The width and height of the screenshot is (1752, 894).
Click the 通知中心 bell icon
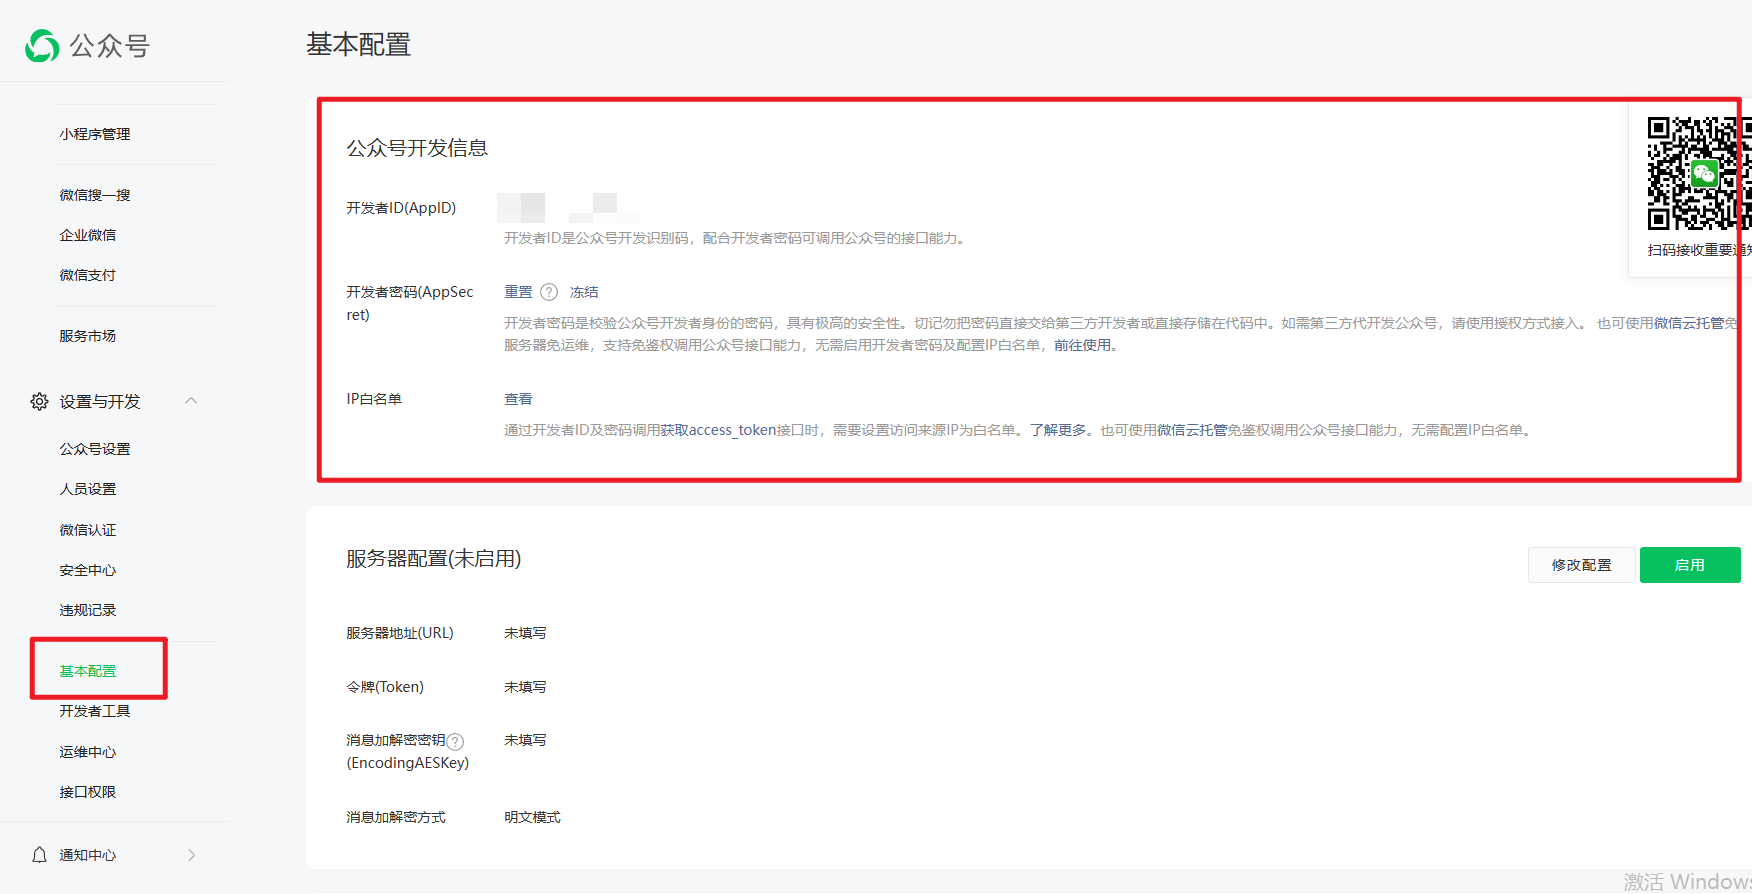click(x=39, y=855)
